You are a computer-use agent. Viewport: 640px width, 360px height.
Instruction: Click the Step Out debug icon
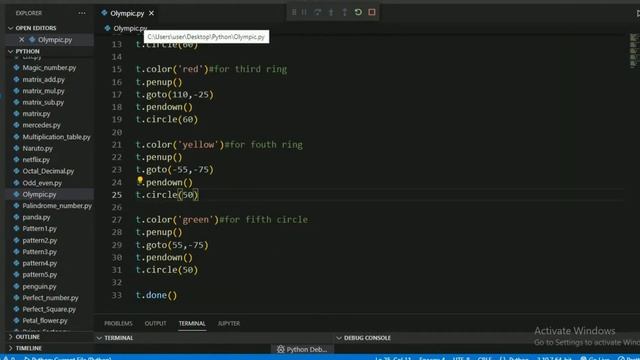point(345,12)
